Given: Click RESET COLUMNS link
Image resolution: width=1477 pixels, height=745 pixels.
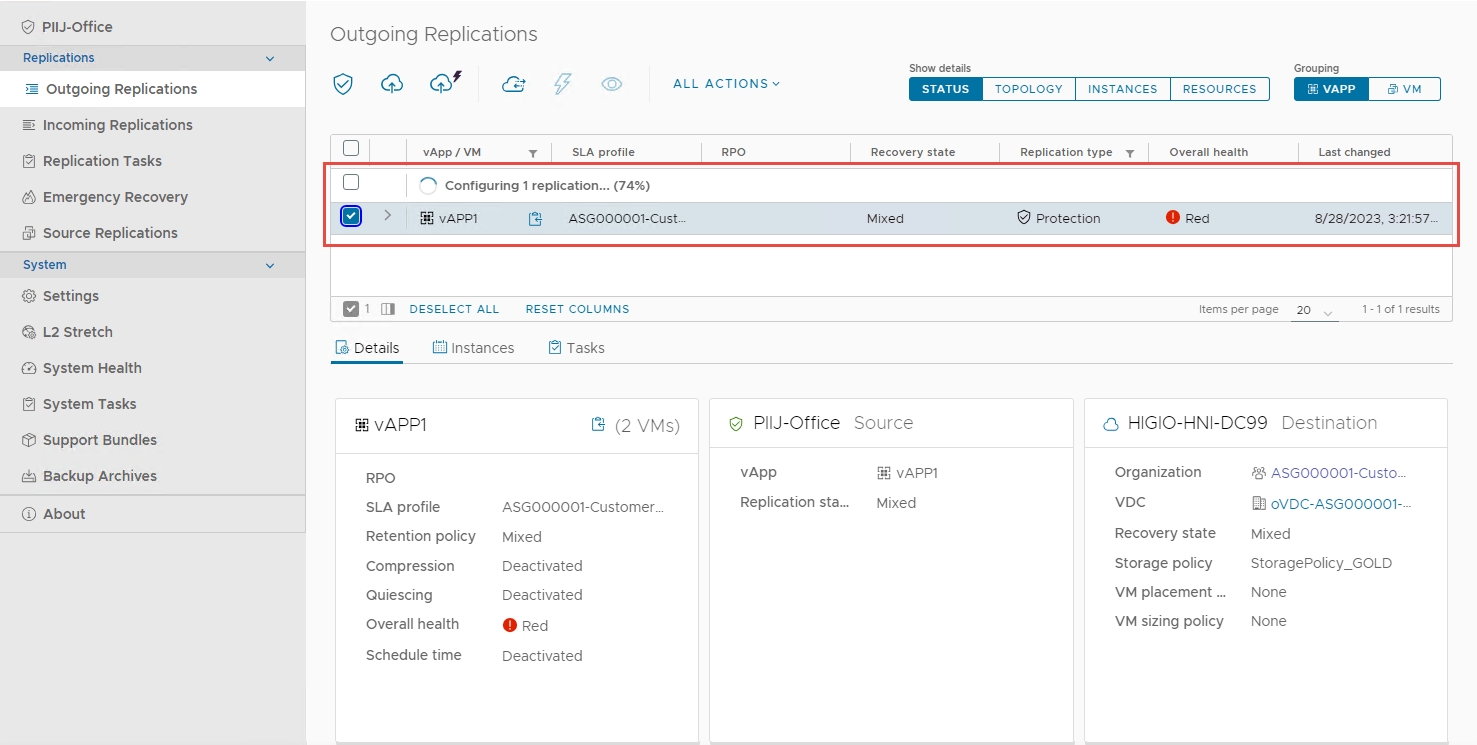Looking at the screenshot, I should pyautogui.click(x=577, y=309).
